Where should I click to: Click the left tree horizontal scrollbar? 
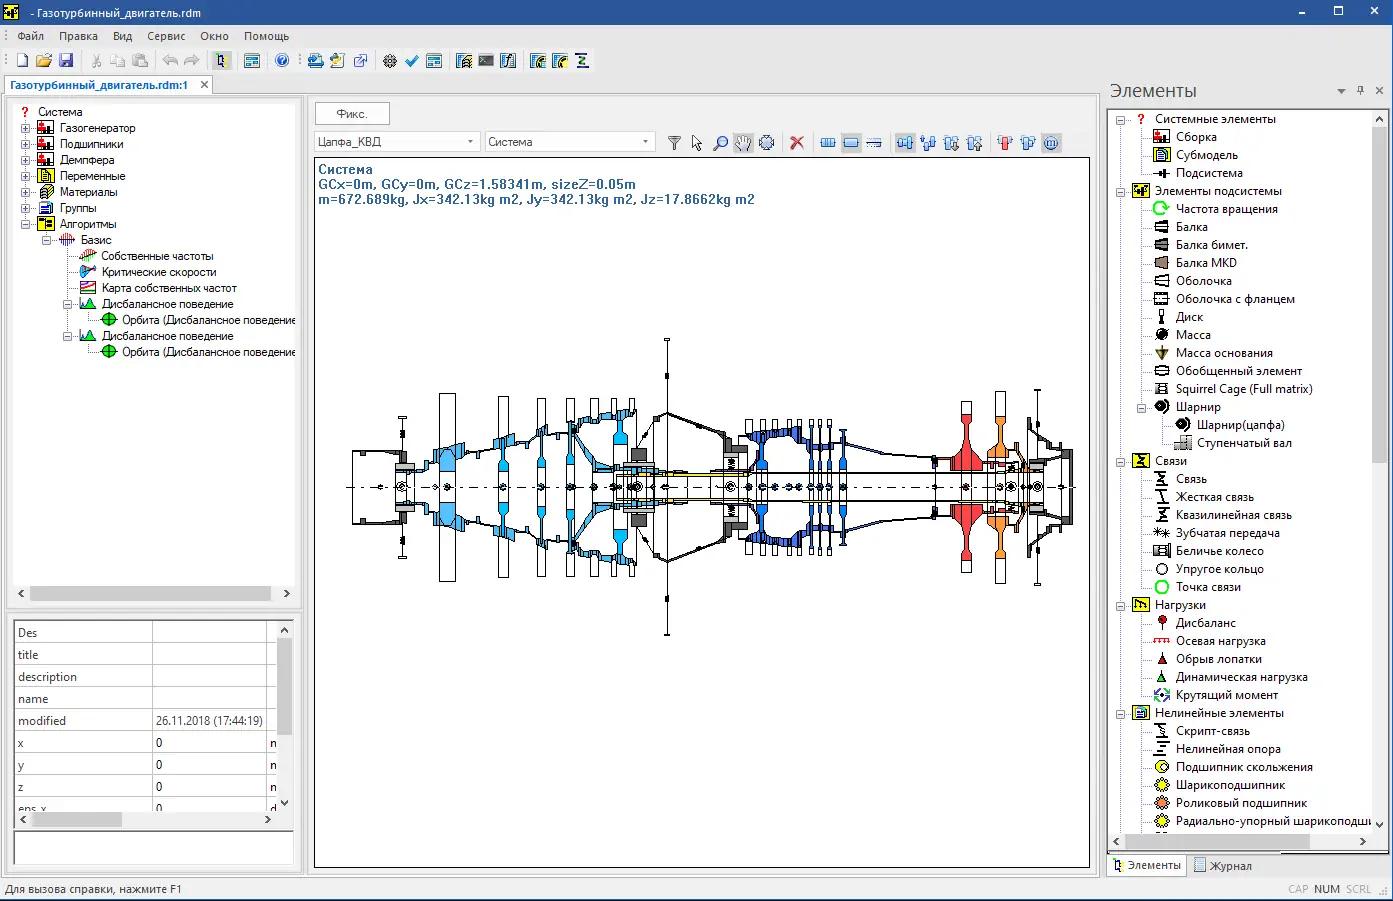click(150, 593)
